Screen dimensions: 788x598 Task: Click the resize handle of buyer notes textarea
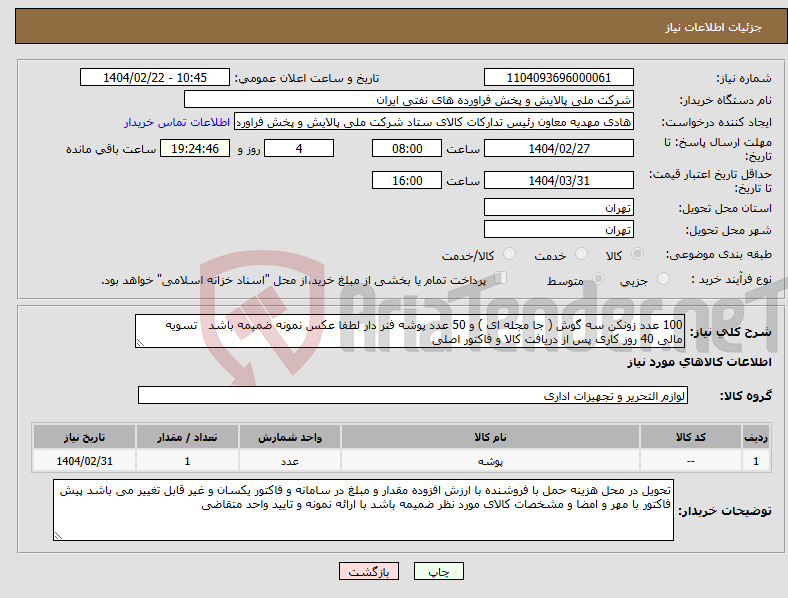(x=58, y=536)
